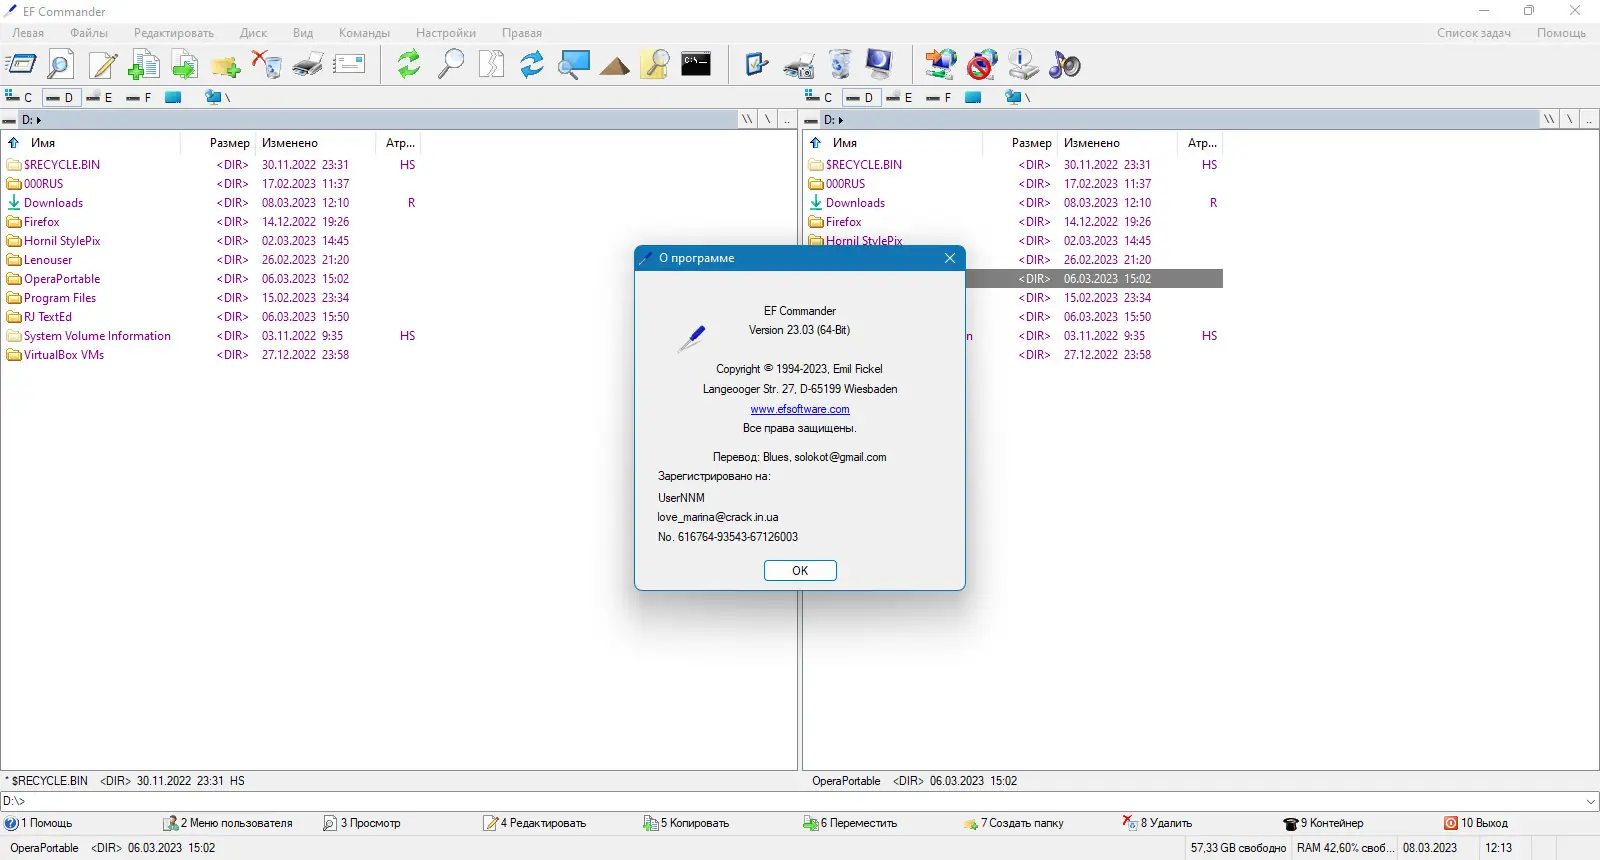Click the desktop computer monitor toolbar icon

[880, 65]
